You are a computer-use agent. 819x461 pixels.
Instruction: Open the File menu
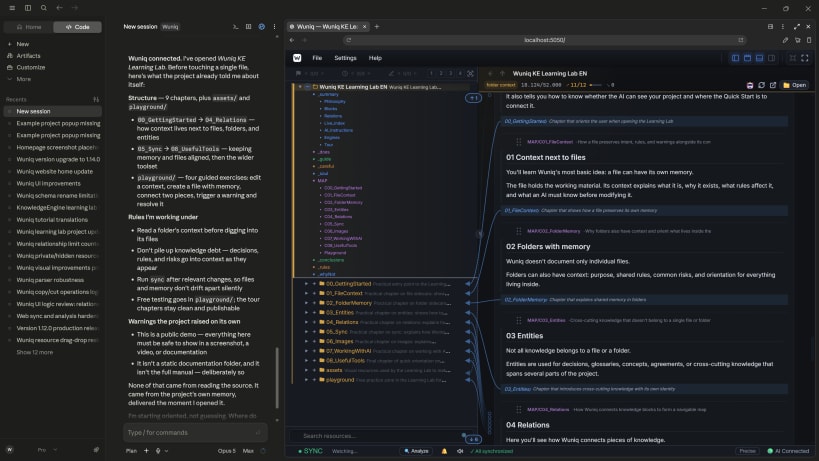pyautogui.click(x=317, y=58)
